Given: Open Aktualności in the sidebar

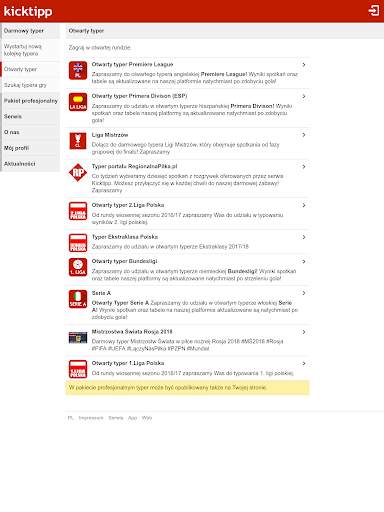Looking at the screenshot, I should pos(30,164).
